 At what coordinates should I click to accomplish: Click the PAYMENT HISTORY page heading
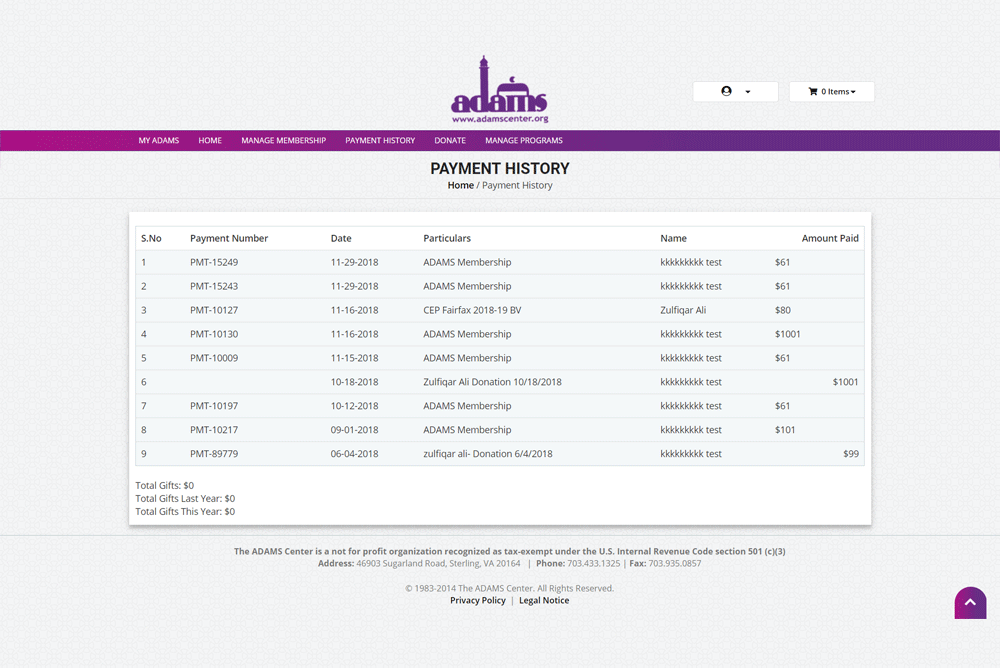(x=500, y=168)
